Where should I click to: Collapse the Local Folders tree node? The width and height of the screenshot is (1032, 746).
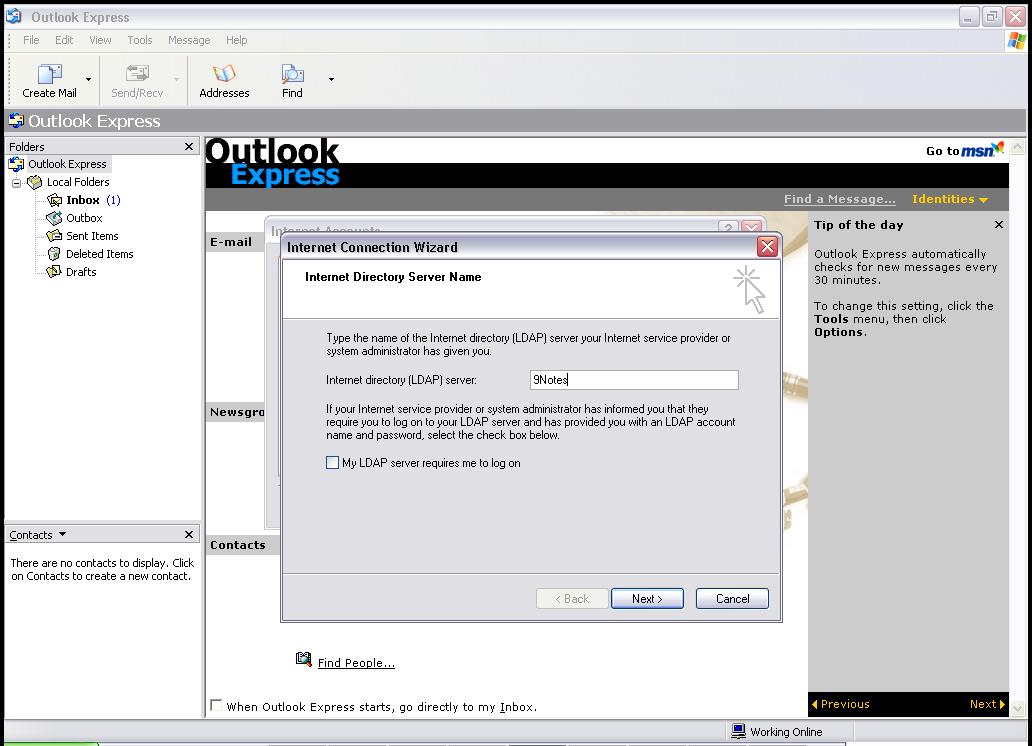tap(16, 182)
